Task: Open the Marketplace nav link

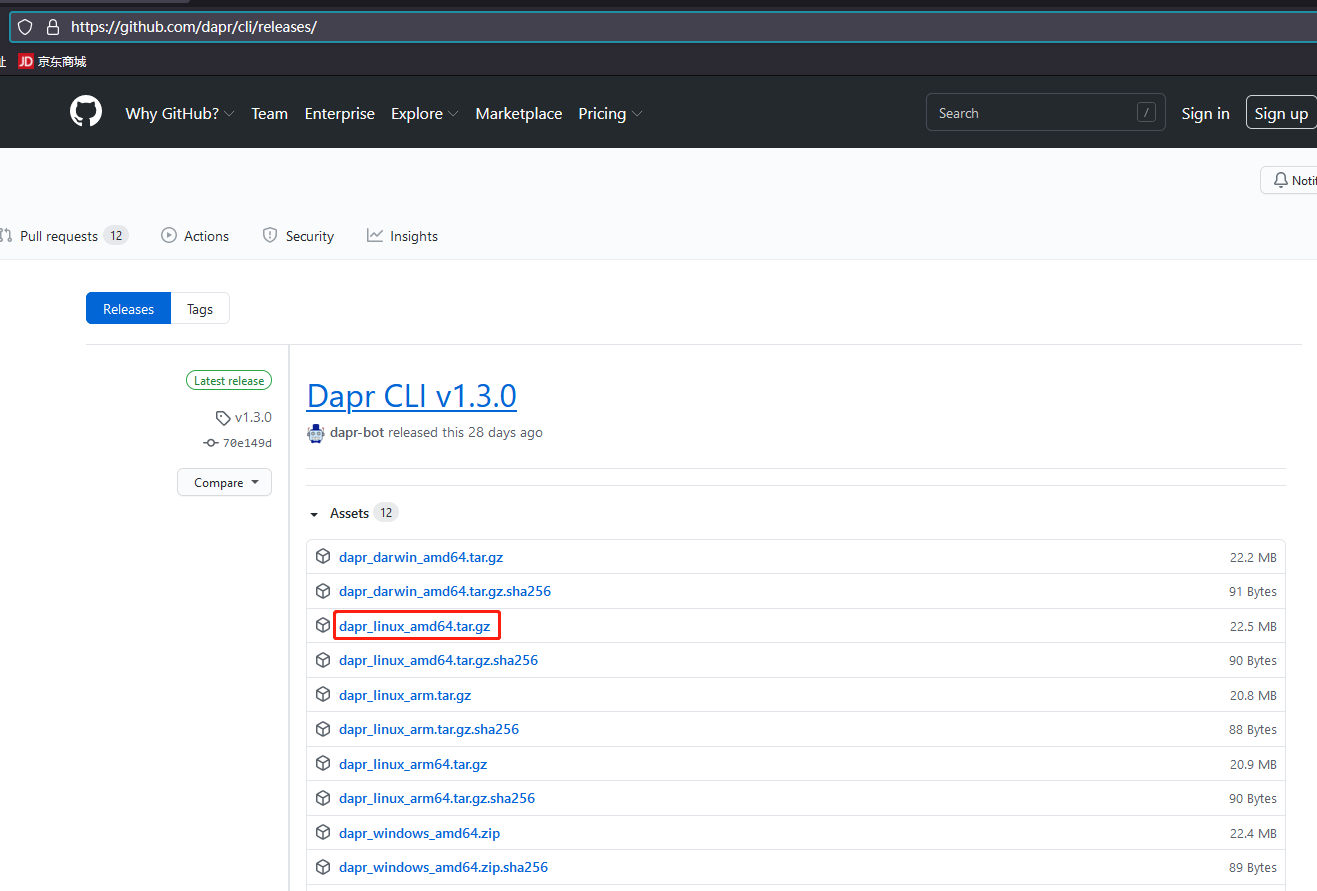Action: coord(519,114)
